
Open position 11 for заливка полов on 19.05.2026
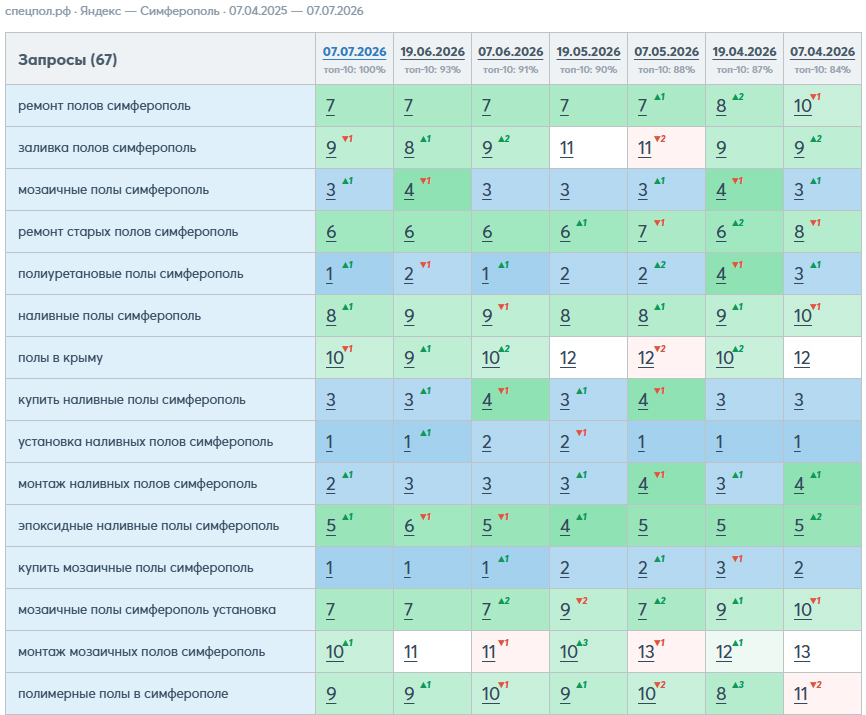566,148
